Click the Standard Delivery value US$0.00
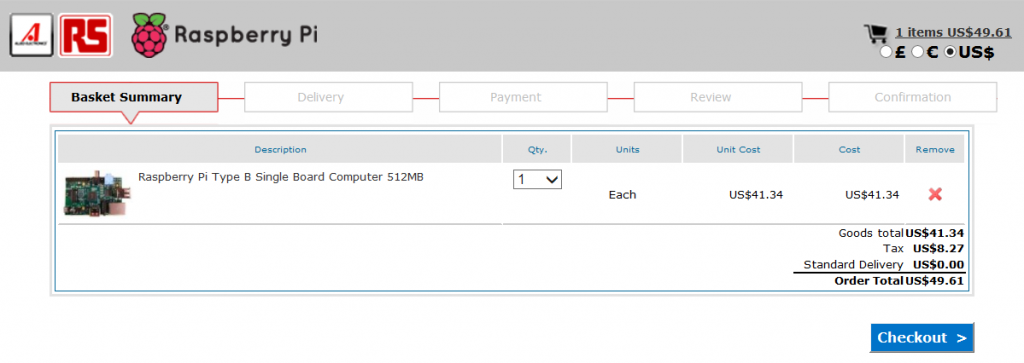Screen dimensions: 1024x363 (x=938, y=265)
